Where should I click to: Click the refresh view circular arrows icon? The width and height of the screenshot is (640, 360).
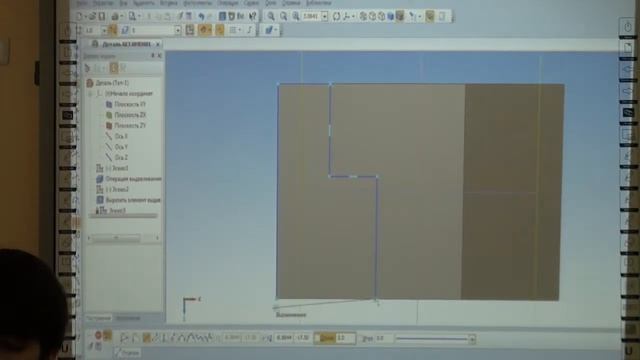tap(336, 16)
